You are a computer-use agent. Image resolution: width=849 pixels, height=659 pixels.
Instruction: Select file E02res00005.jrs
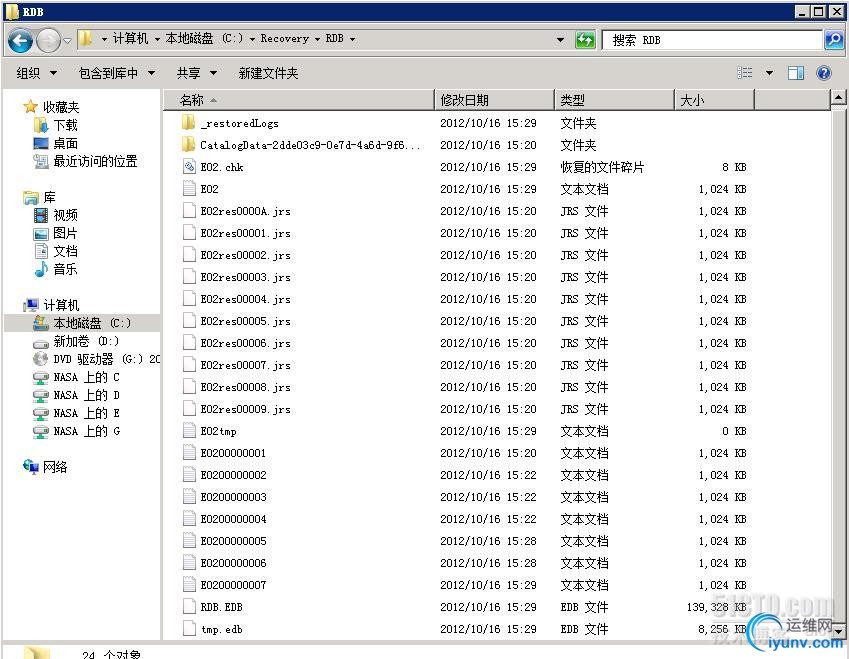point(245,321)
